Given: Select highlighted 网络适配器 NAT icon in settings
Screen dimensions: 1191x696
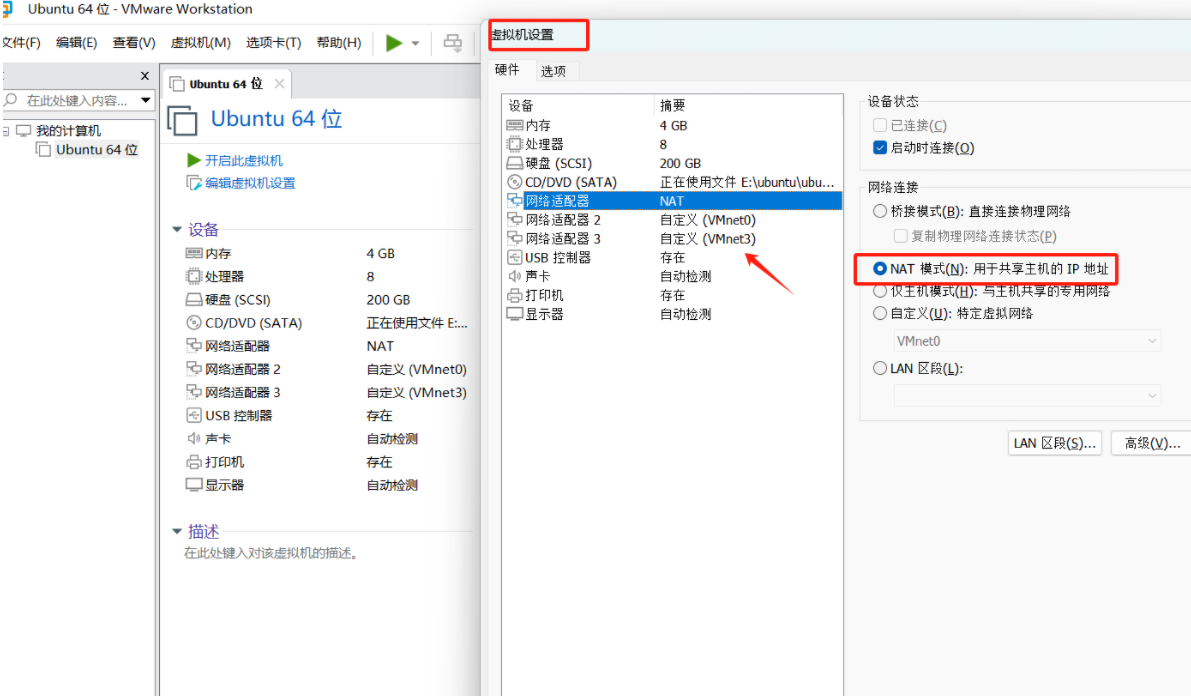Looking at the screenshot, I should (x=514, y=201).
